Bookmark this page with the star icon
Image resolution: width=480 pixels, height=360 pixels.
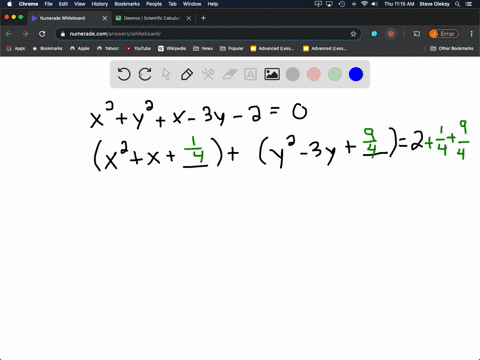[353, 34]
